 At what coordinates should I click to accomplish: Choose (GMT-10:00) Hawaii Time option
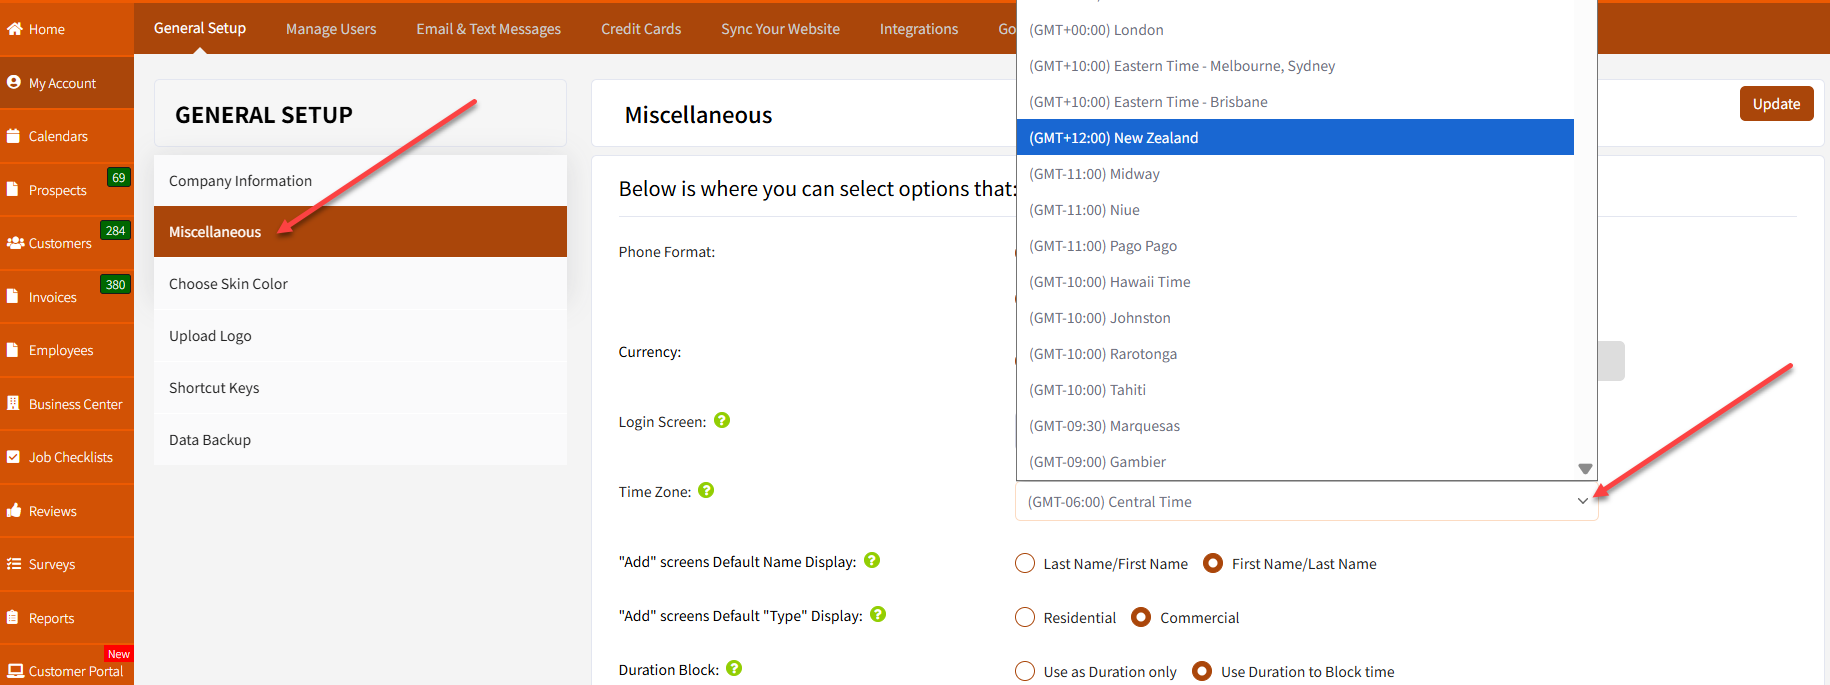click(x=1295, y=282)
